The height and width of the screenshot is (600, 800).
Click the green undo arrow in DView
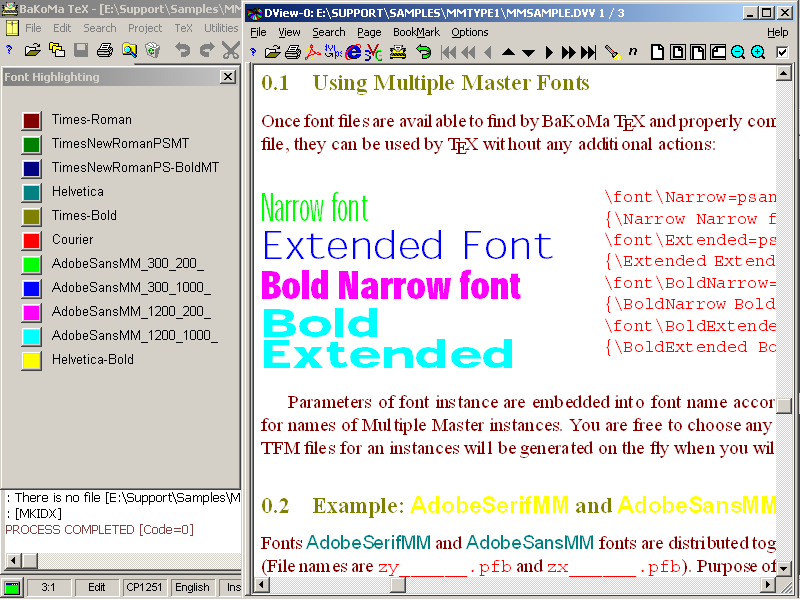click(x=423, y=52)
